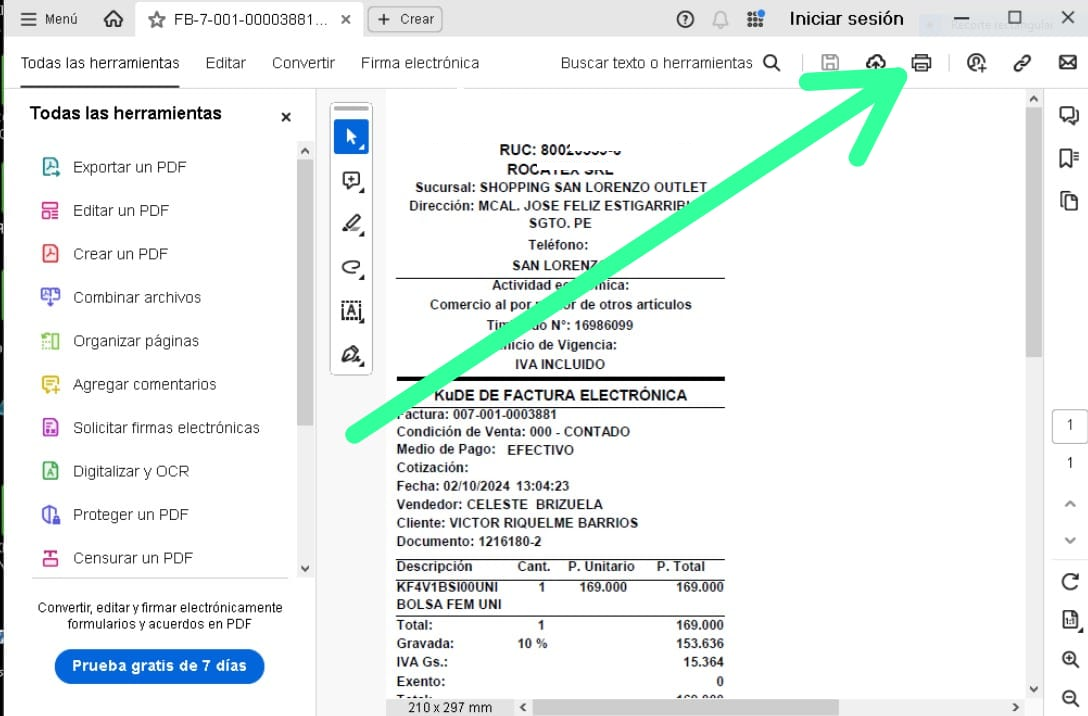Star the FB-7-001 document tab

[x=156, y=19]
